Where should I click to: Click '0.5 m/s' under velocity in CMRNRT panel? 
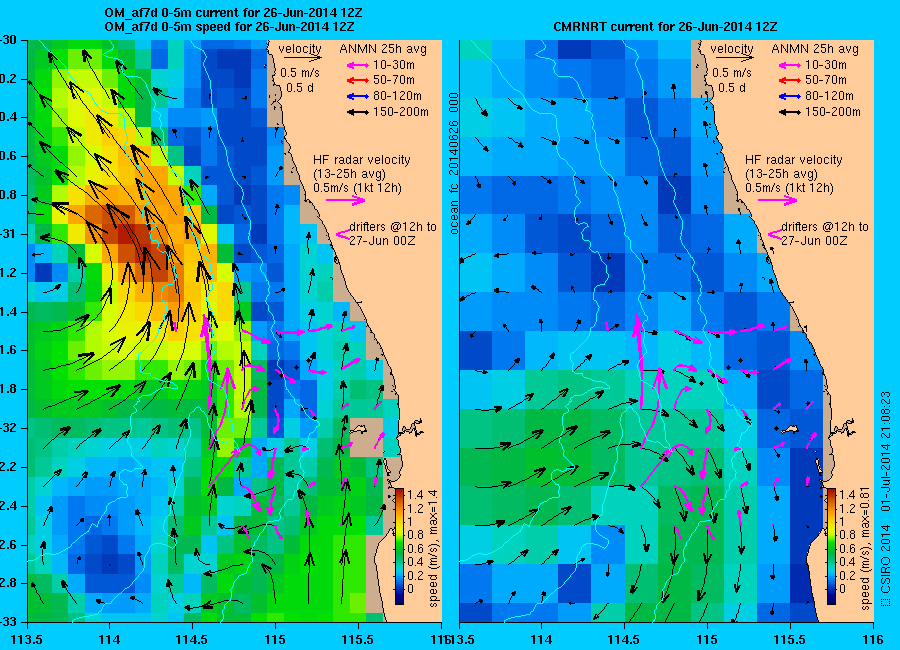click(x=732, y=73)
